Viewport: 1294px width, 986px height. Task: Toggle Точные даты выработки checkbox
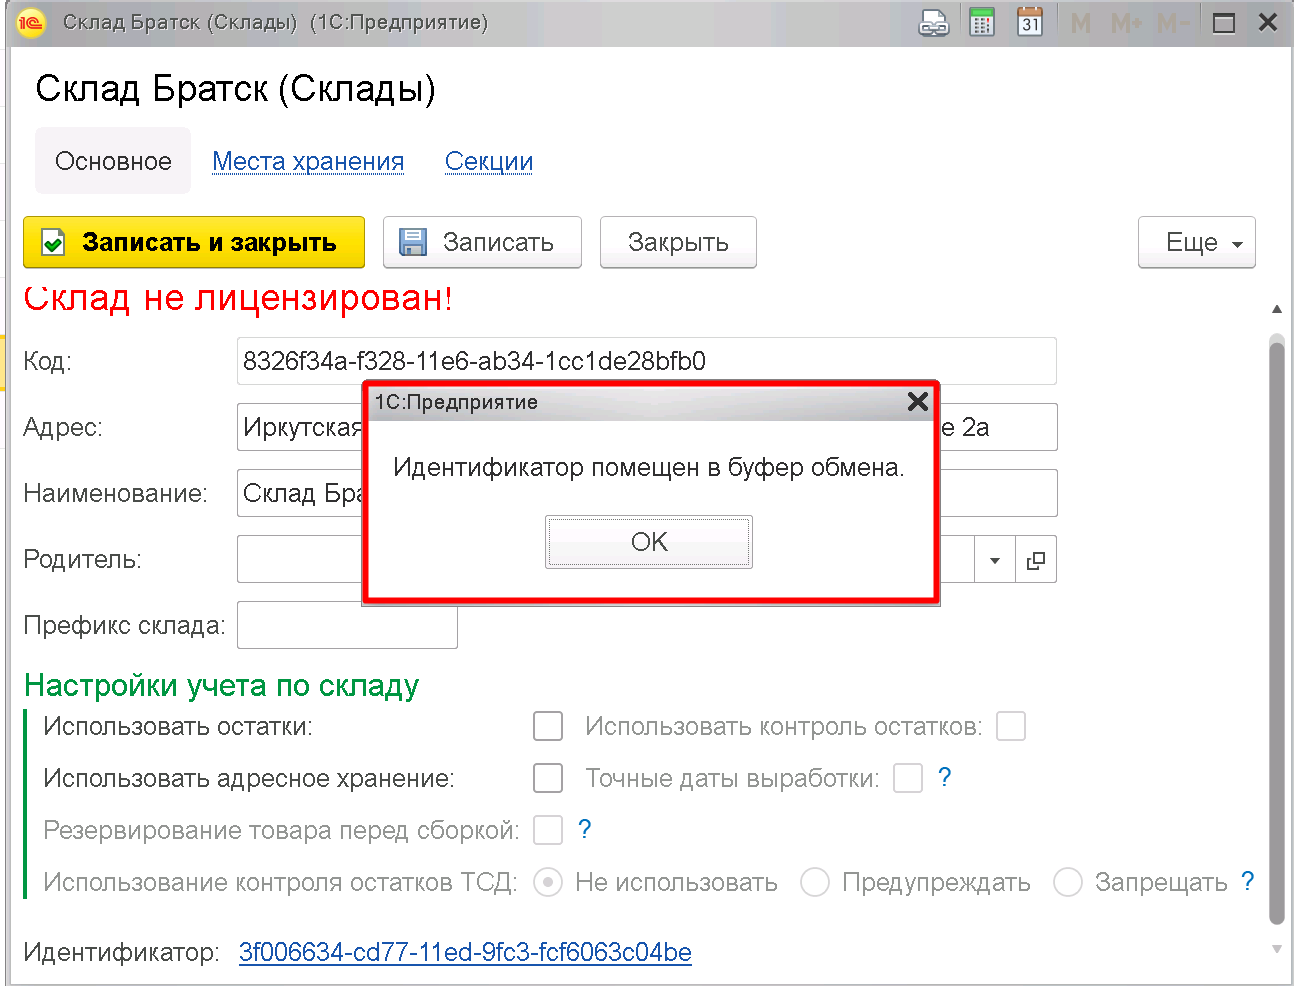[908, 778]
